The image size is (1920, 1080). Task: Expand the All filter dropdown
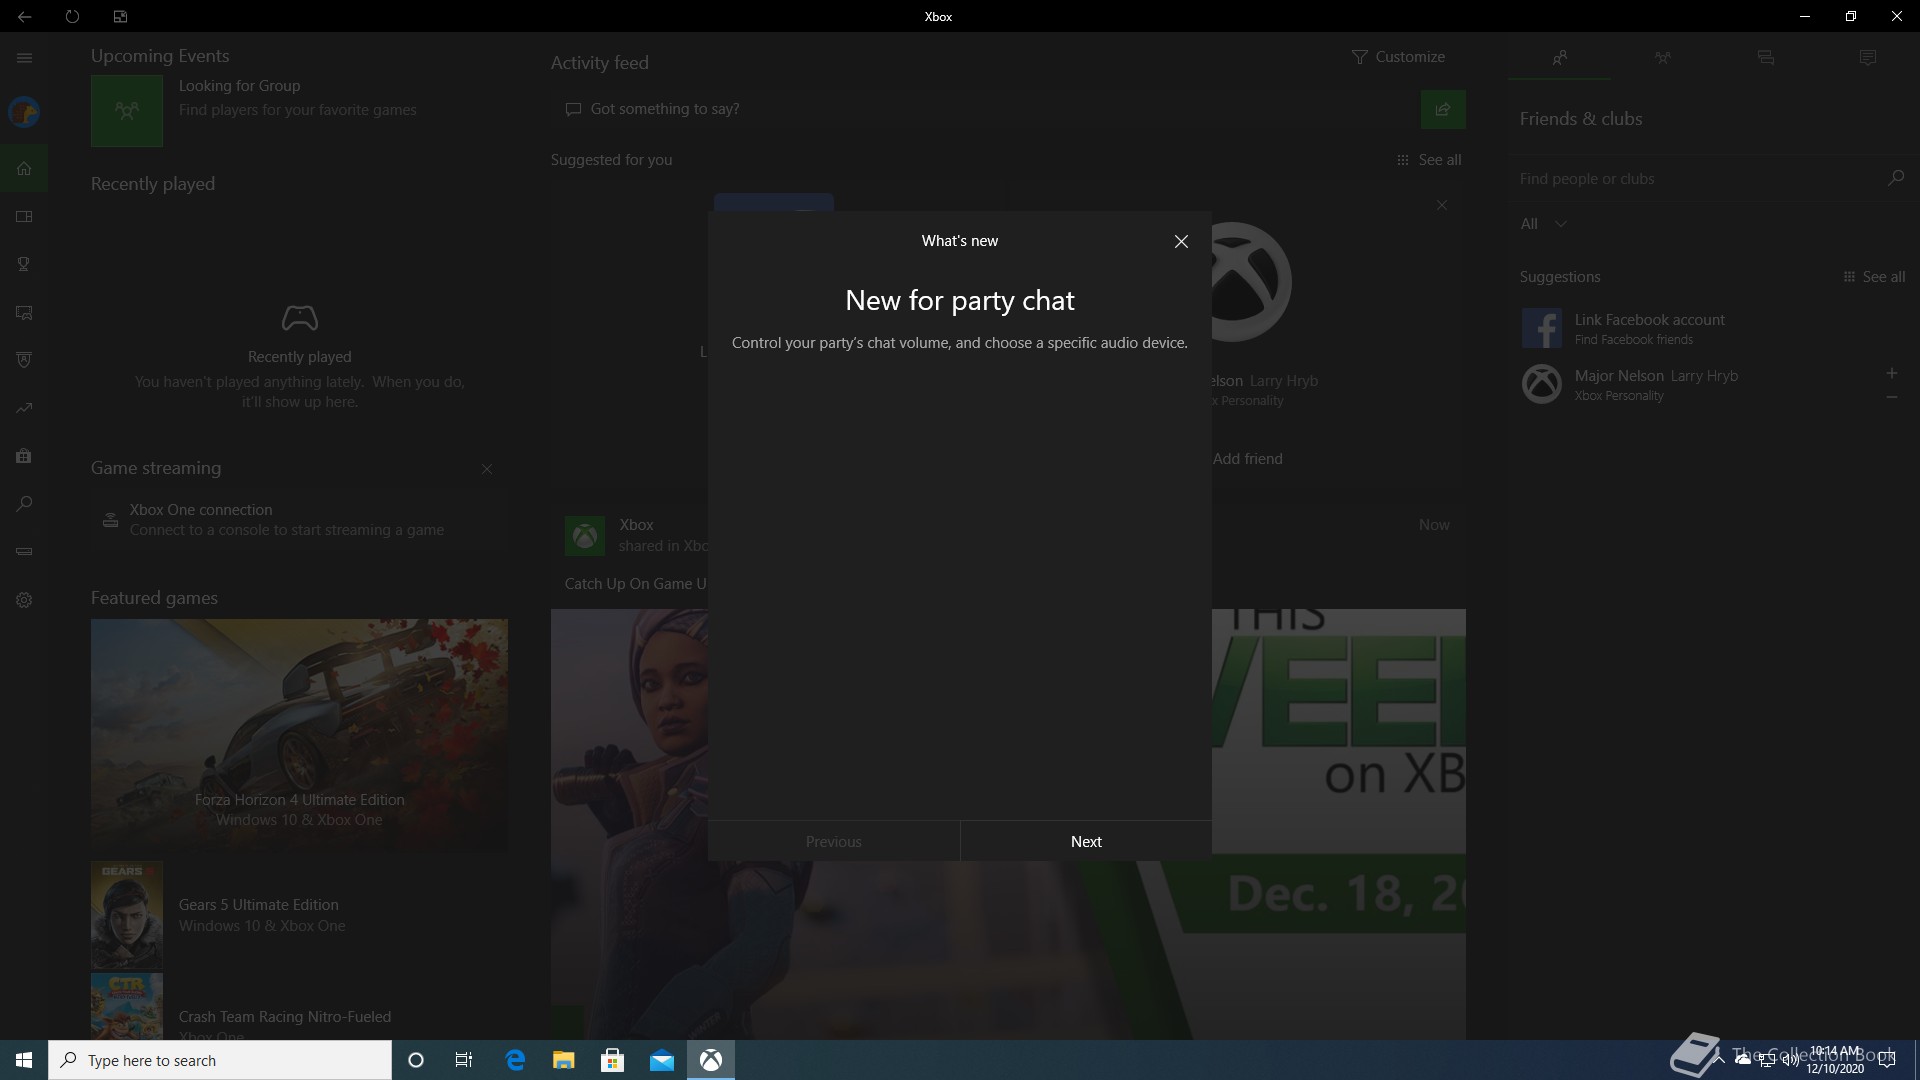pyautogui.click(x=1543, y=224)
